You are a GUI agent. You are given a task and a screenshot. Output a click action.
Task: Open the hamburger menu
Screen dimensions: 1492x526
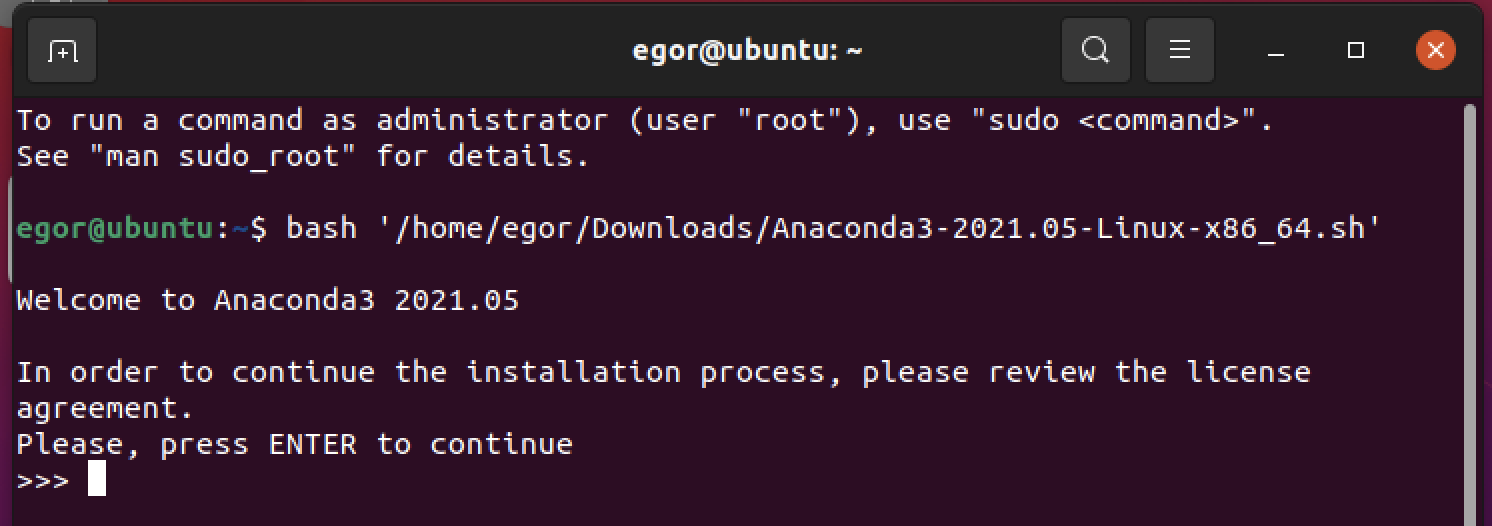tap(1179, 50)
